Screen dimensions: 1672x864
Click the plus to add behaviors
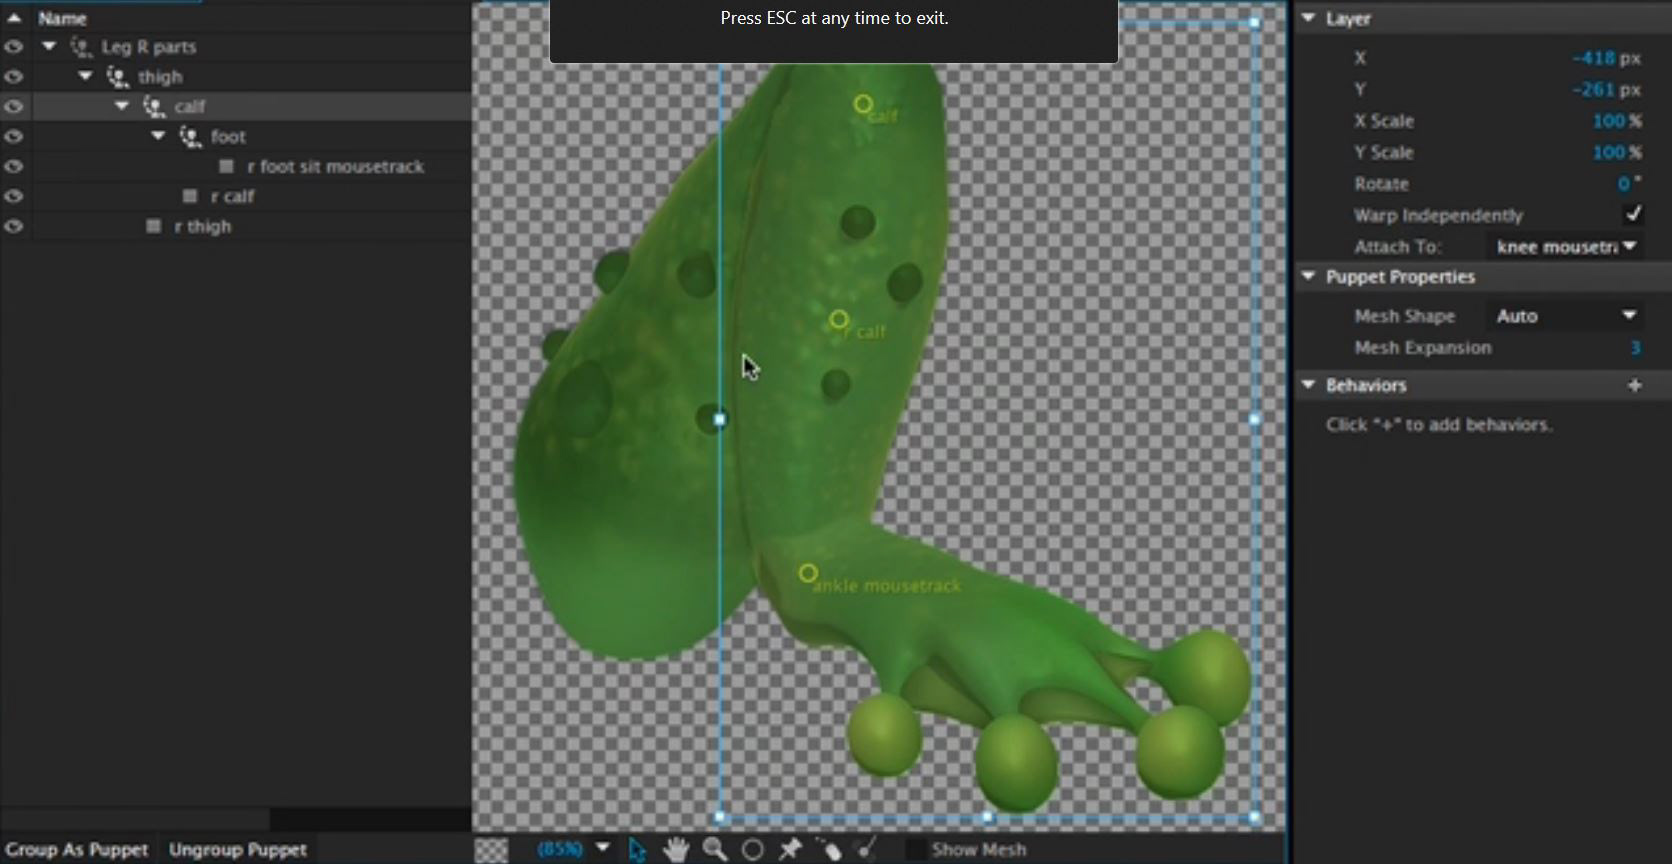[x=1634, y=385]
